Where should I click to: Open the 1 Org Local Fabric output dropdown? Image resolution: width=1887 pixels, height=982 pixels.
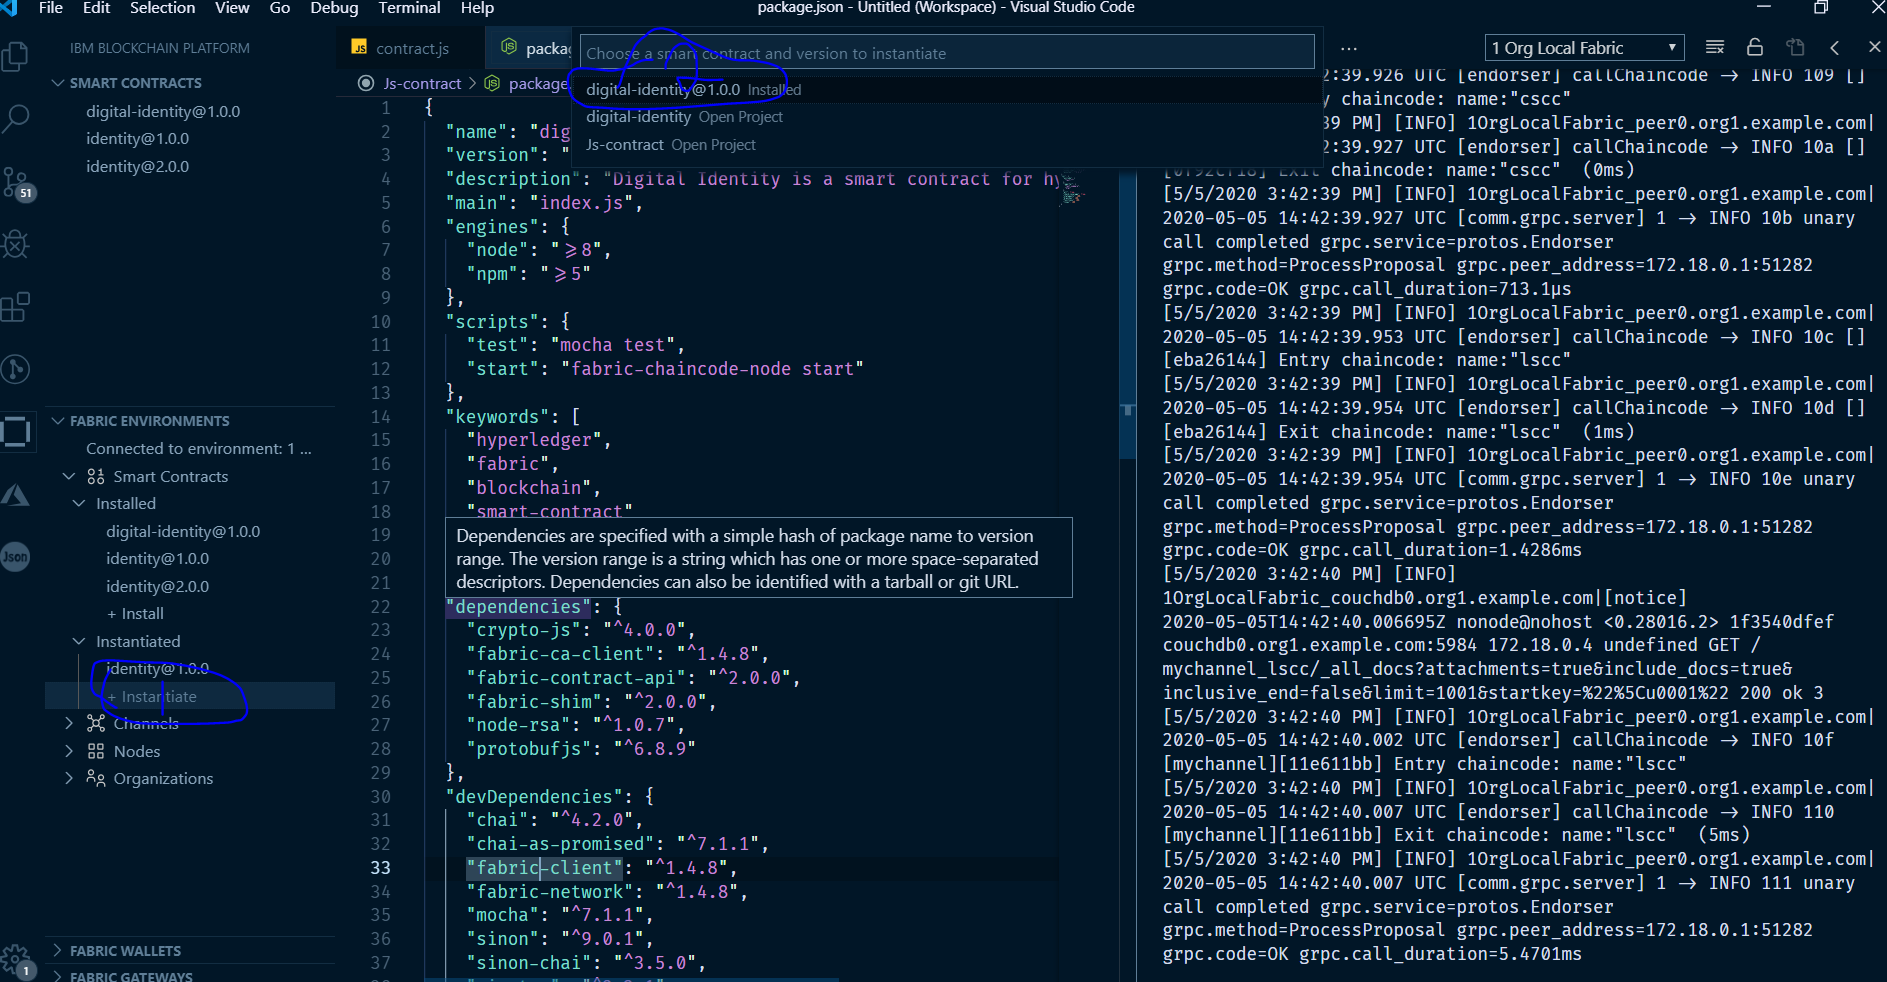pos(1584,48)
